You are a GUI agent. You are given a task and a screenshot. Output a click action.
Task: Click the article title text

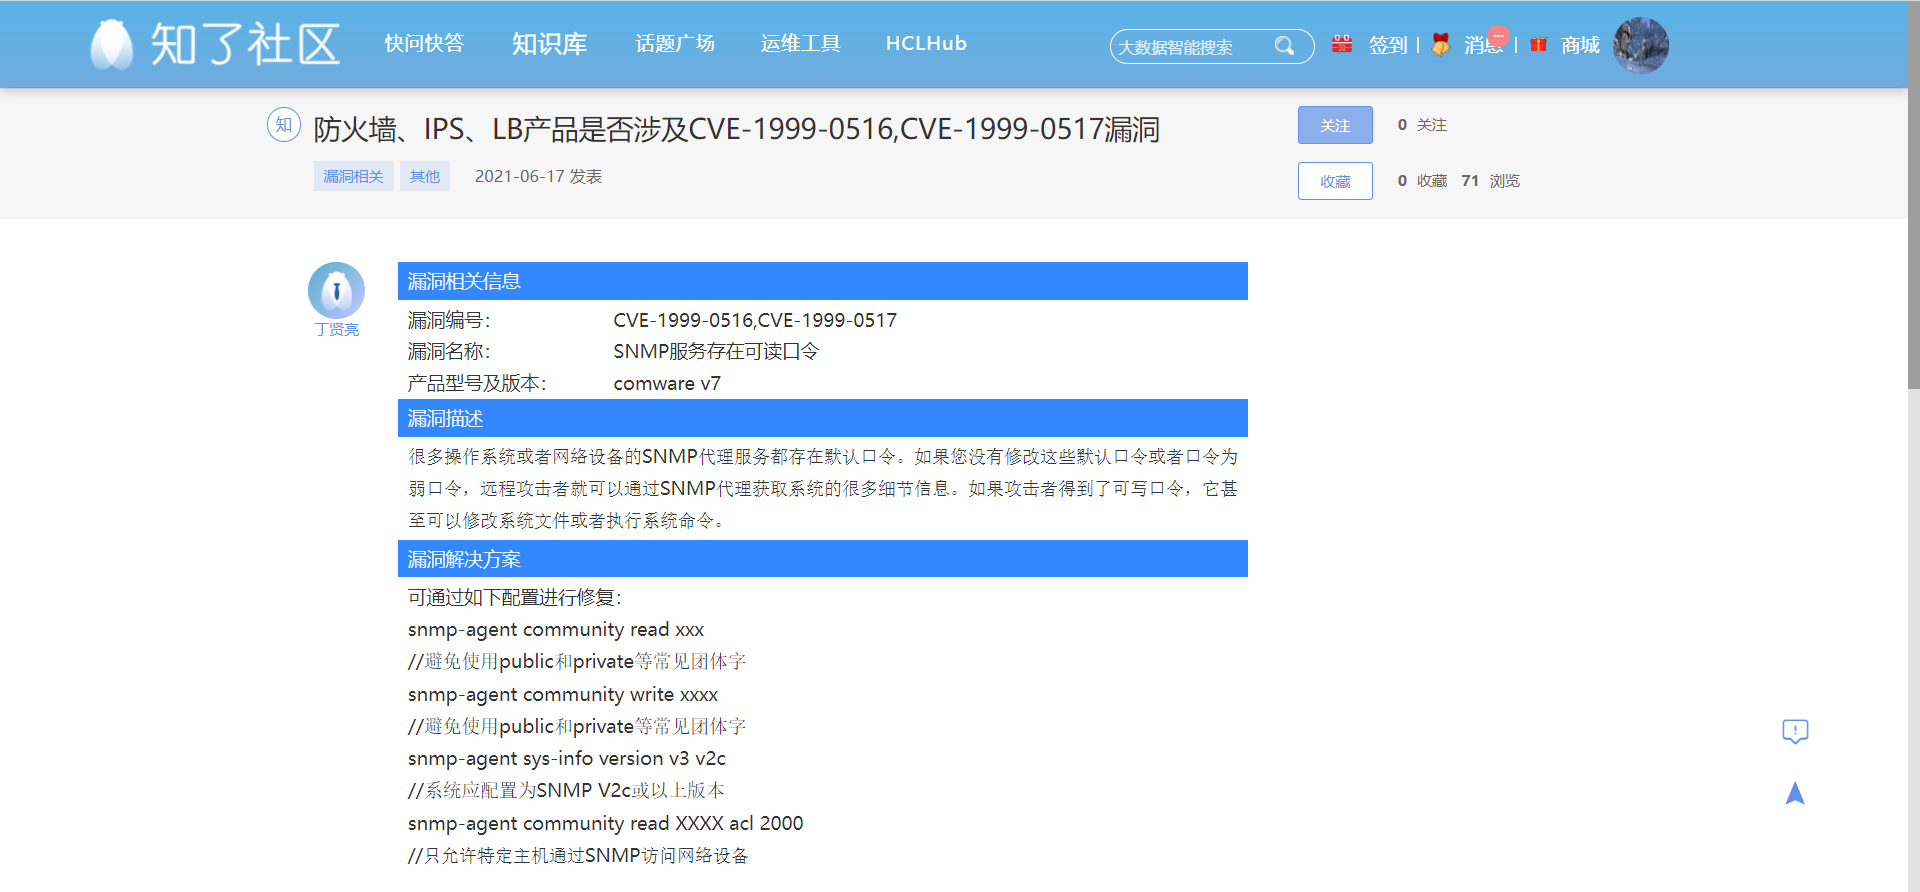coord(736,129)
